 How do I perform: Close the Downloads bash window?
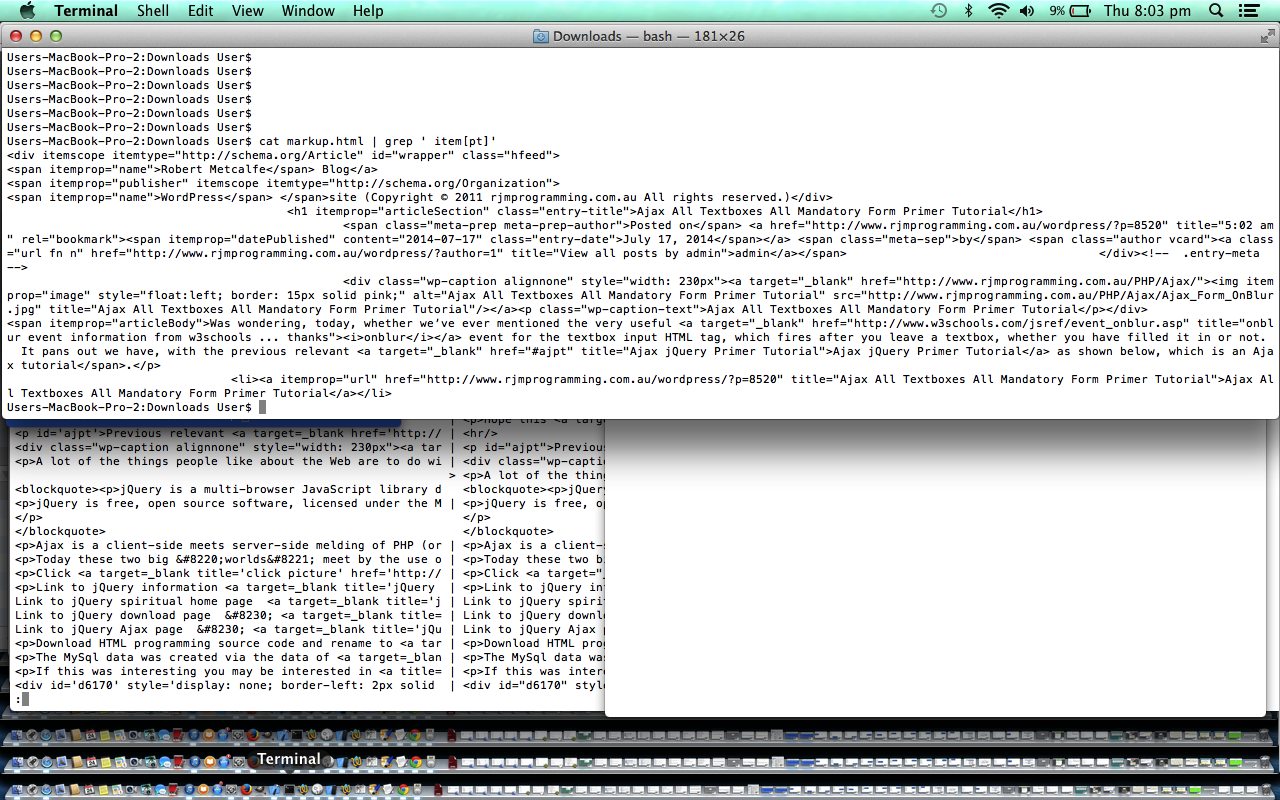(x=16, y=36)
